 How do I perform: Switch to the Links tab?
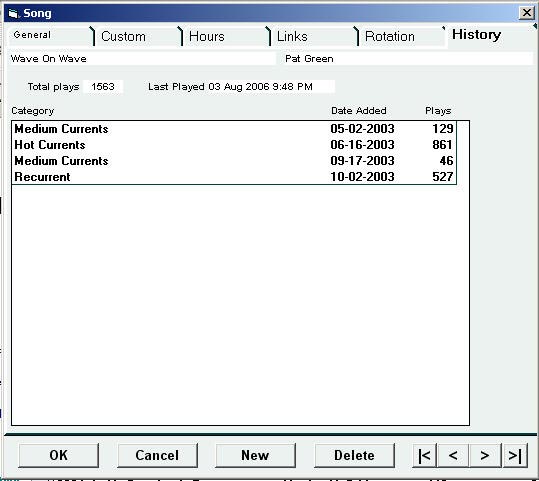[x=314, y=36]
